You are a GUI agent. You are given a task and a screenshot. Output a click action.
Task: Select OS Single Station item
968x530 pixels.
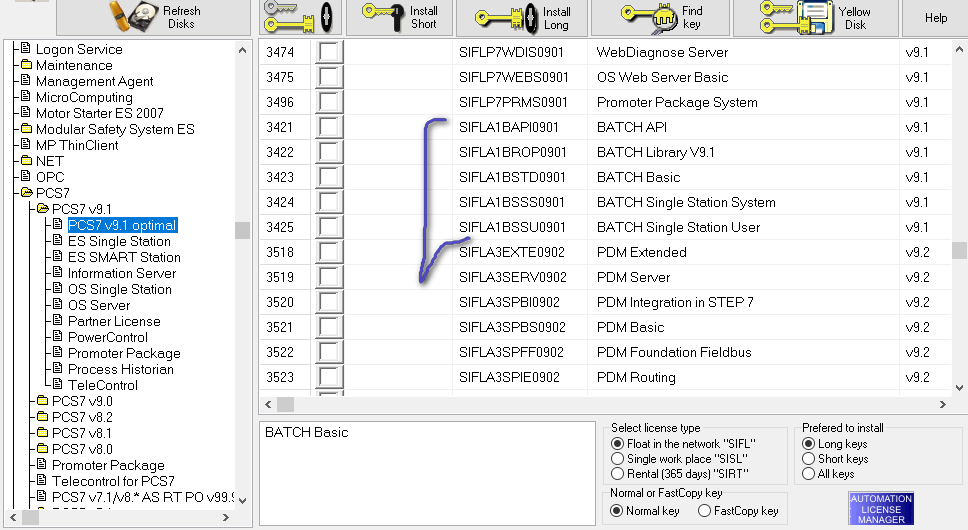click(120, 289)
